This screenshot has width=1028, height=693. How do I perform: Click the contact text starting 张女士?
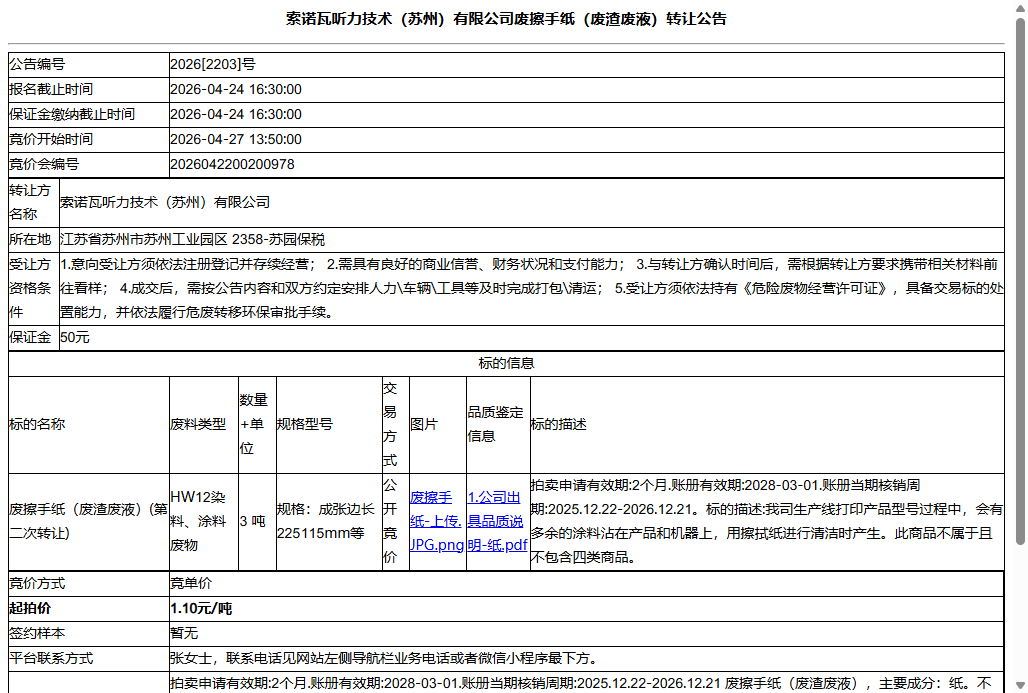click(384, 658)
